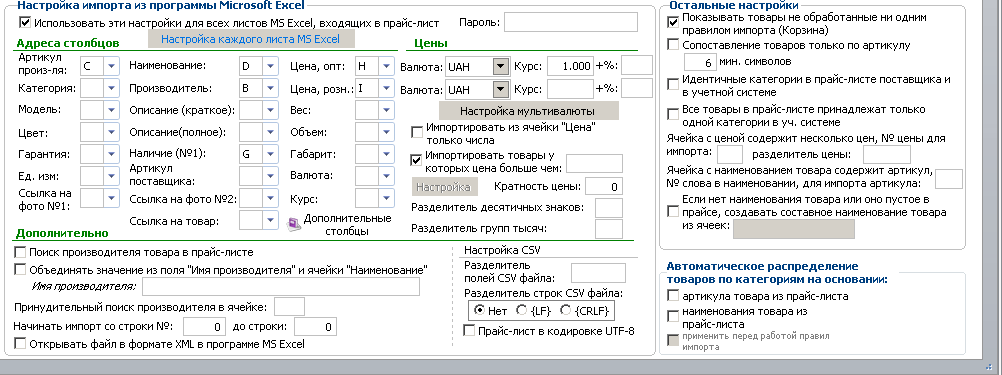Expand Описание (краткое) column dropdown
This screenshot has width=1002, height=375.
(x=270, y=110)
